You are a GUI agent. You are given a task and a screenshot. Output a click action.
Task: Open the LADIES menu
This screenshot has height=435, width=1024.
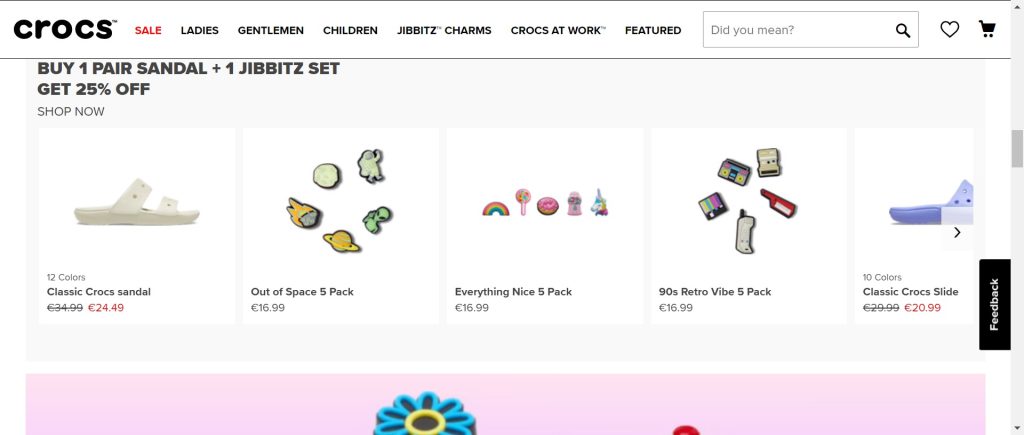tap(200, 30)
